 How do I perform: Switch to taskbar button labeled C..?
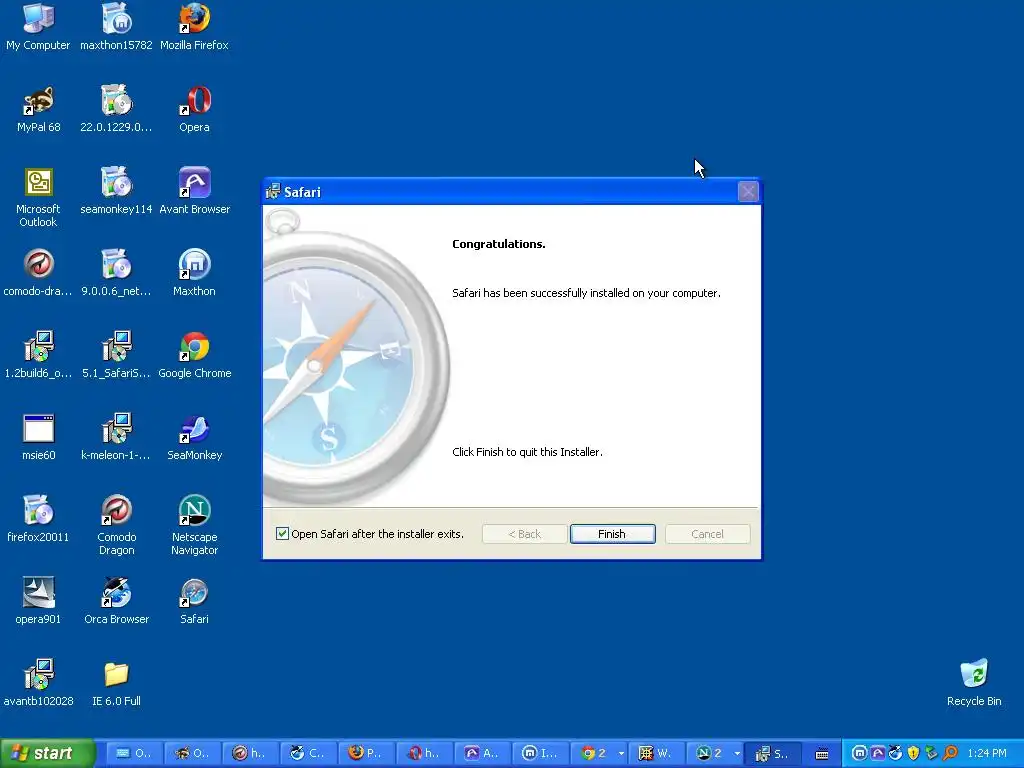tap(309, 753)
